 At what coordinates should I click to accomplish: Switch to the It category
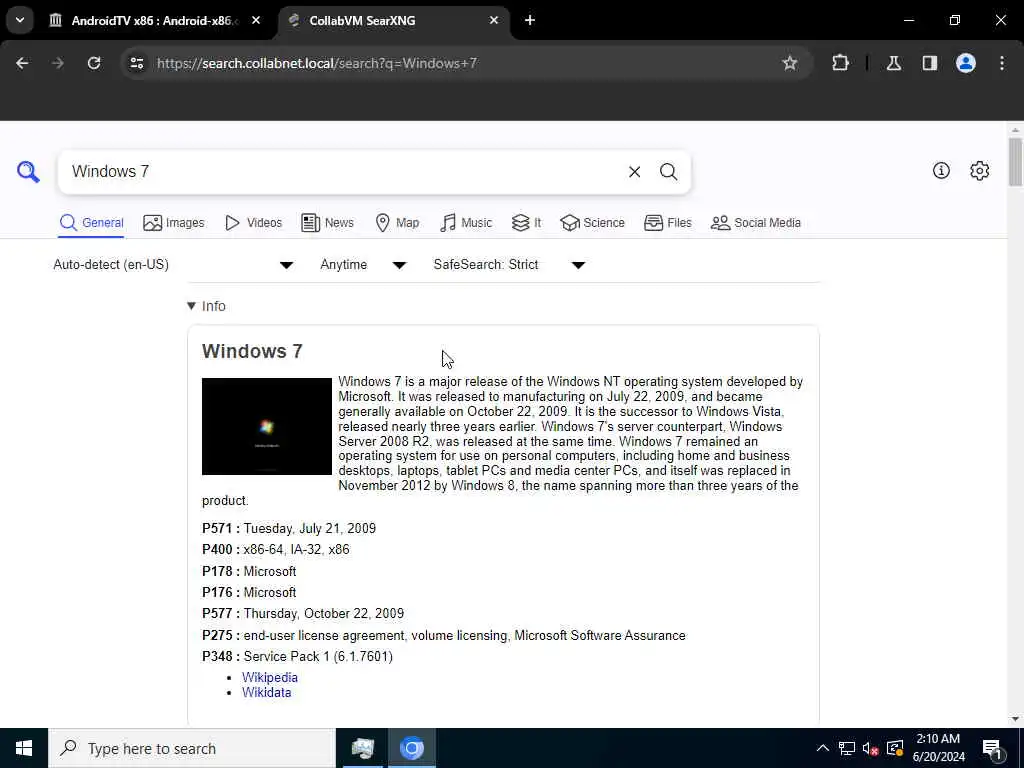pos(526,223)
